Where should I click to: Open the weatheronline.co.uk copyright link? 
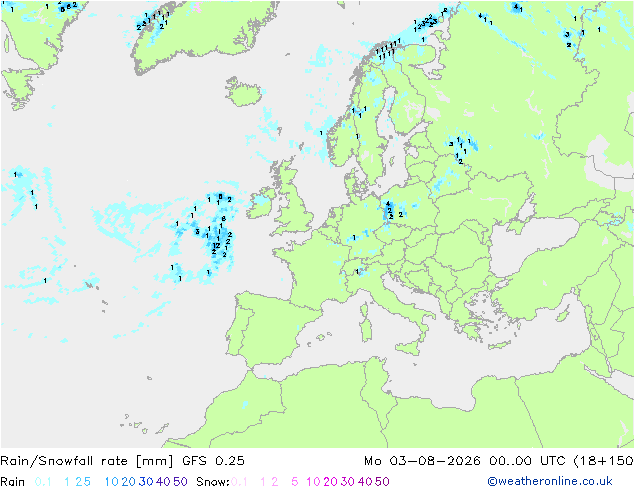pos(550,482)
